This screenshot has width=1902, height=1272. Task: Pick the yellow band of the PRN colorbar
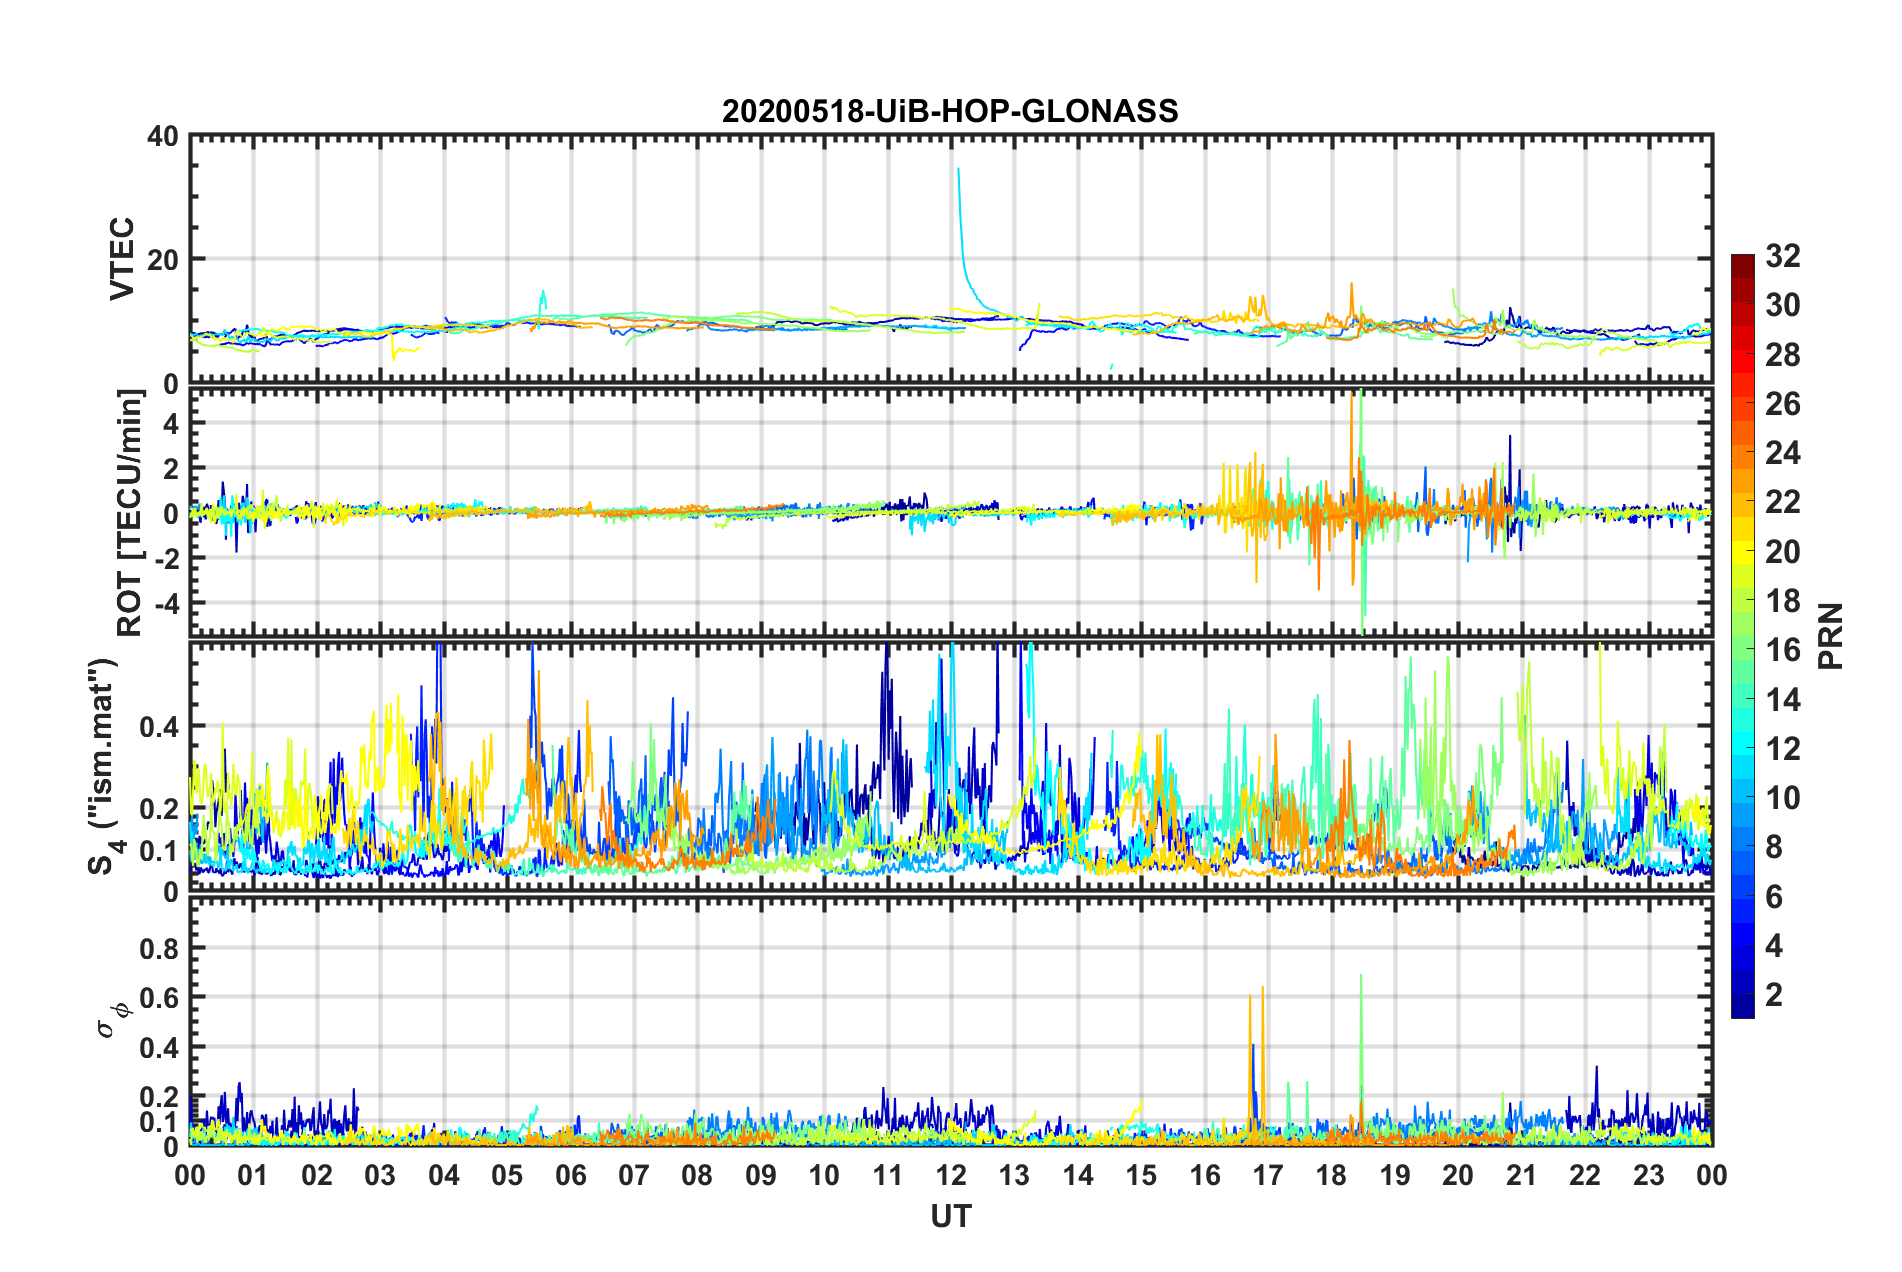point(1742,553)
